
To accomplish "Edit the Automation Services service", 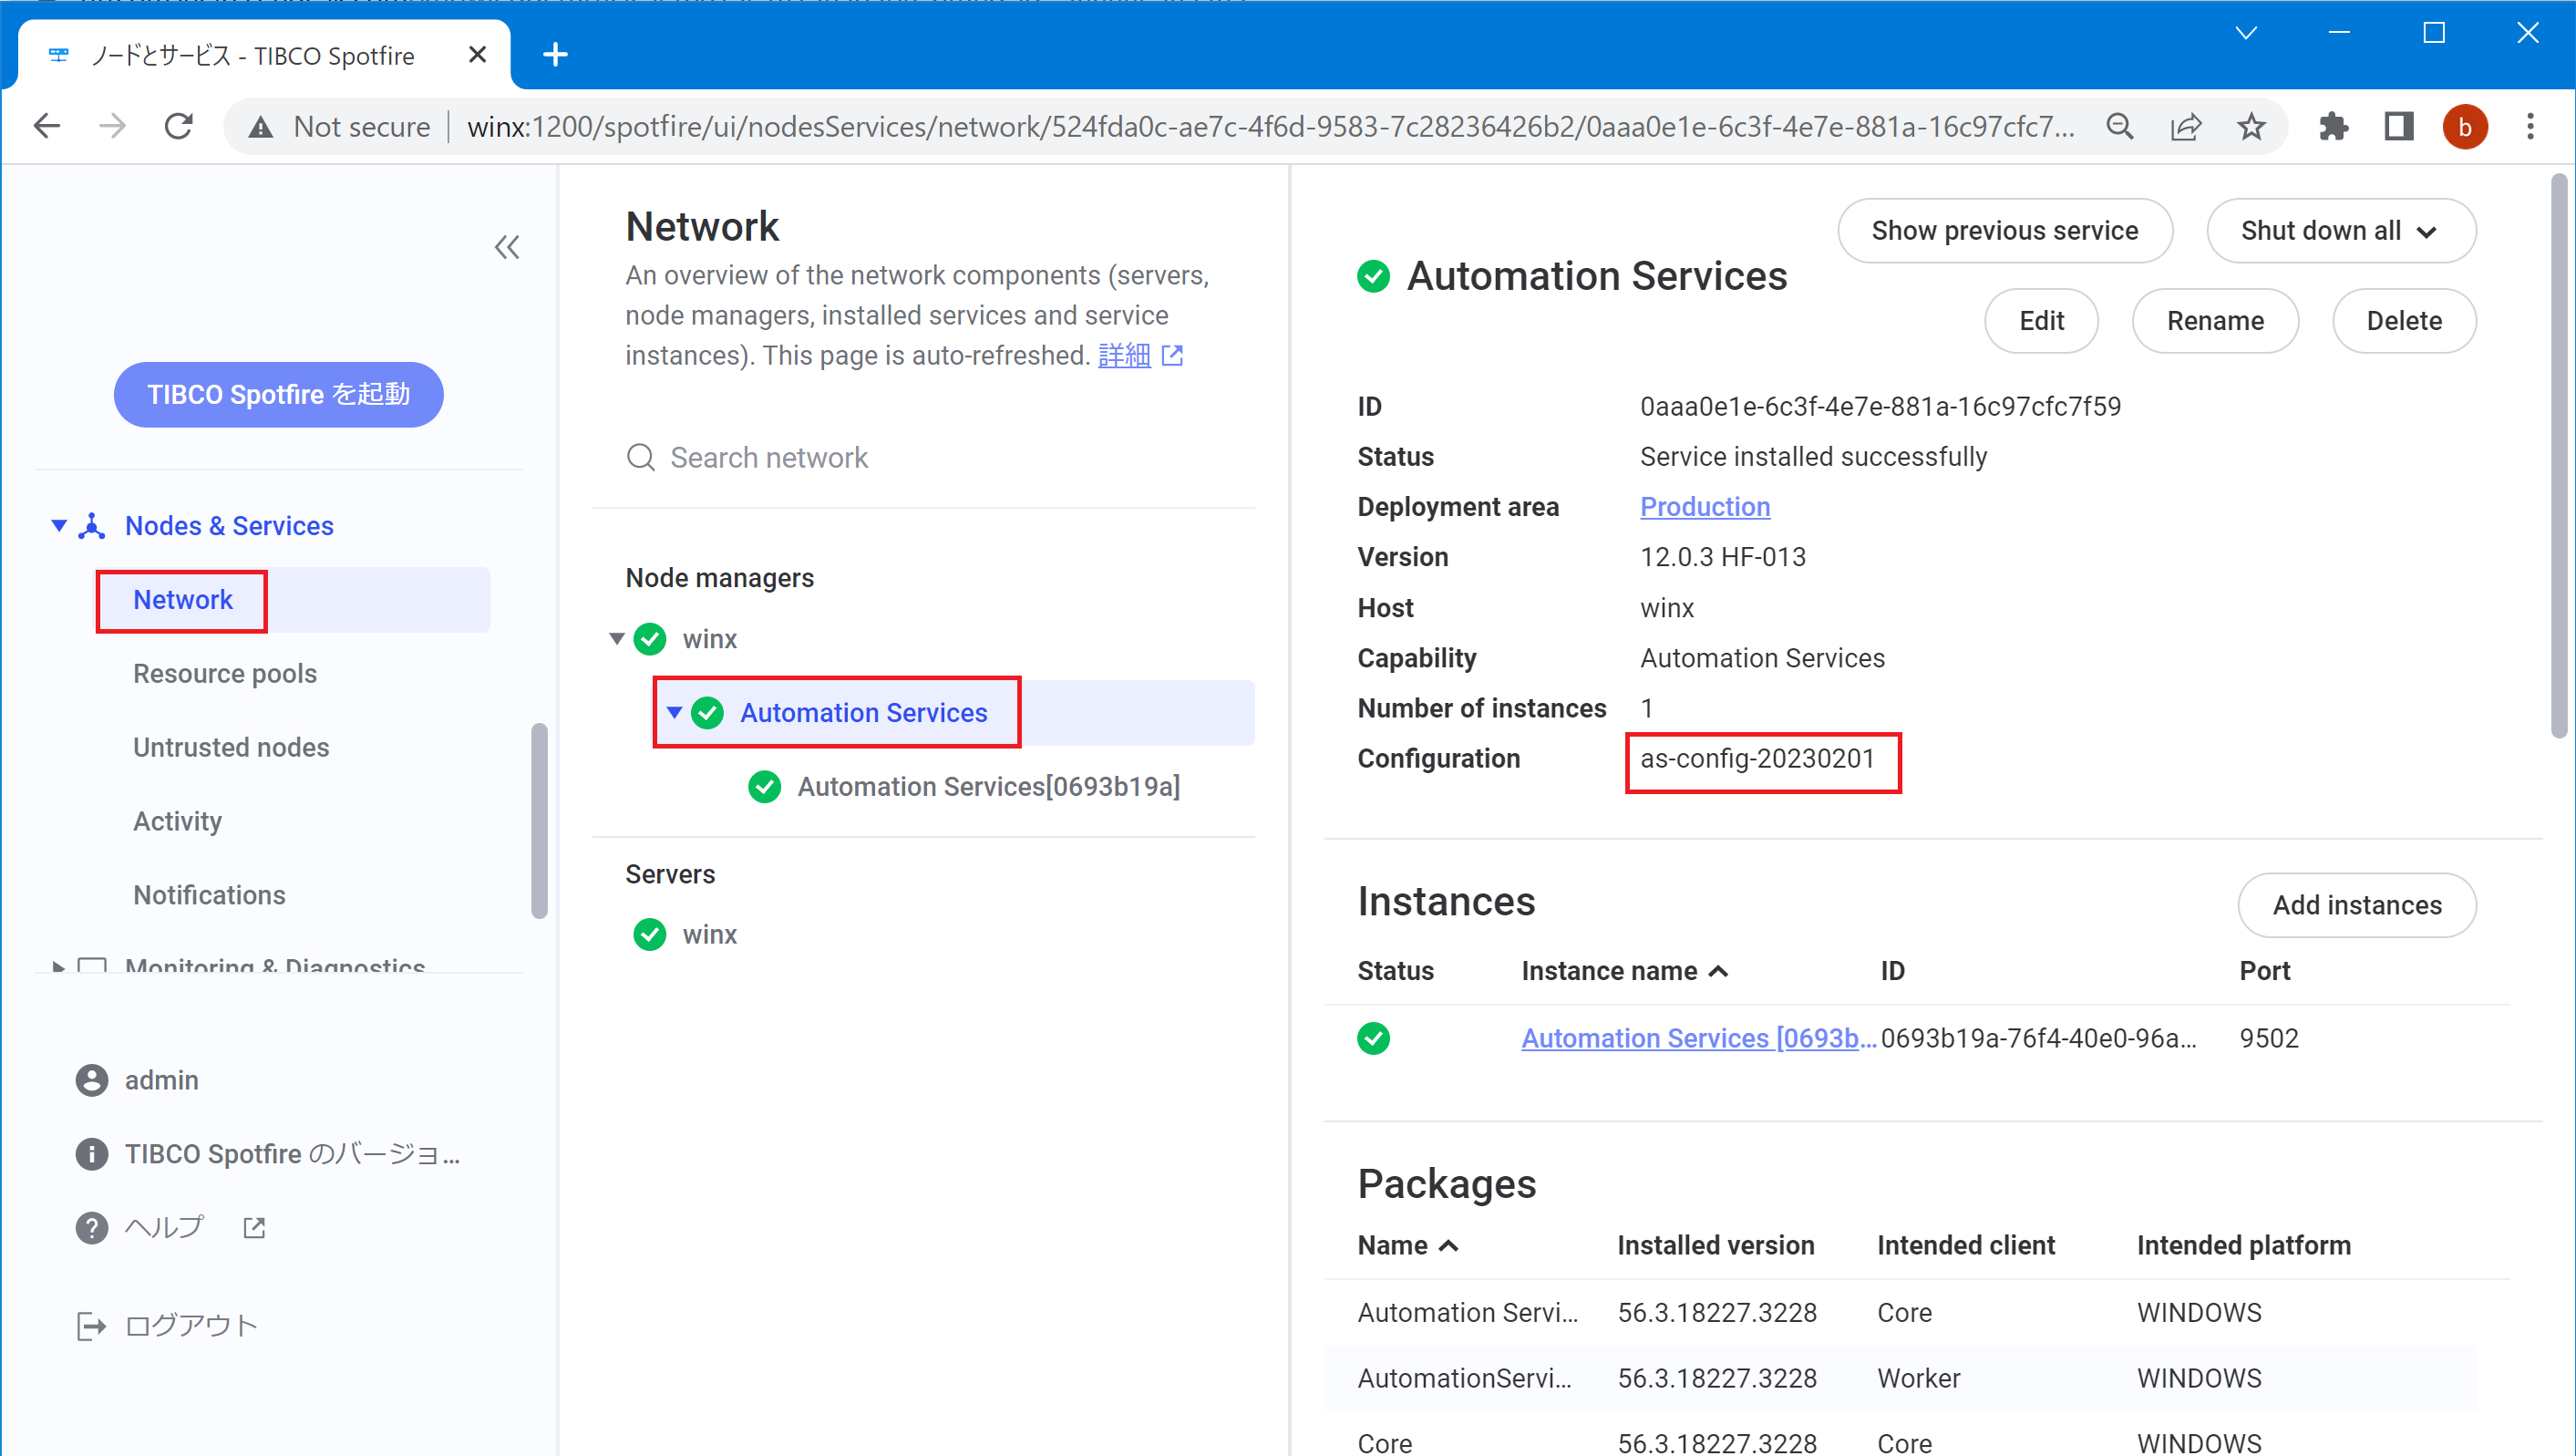I will (2041, 321).
